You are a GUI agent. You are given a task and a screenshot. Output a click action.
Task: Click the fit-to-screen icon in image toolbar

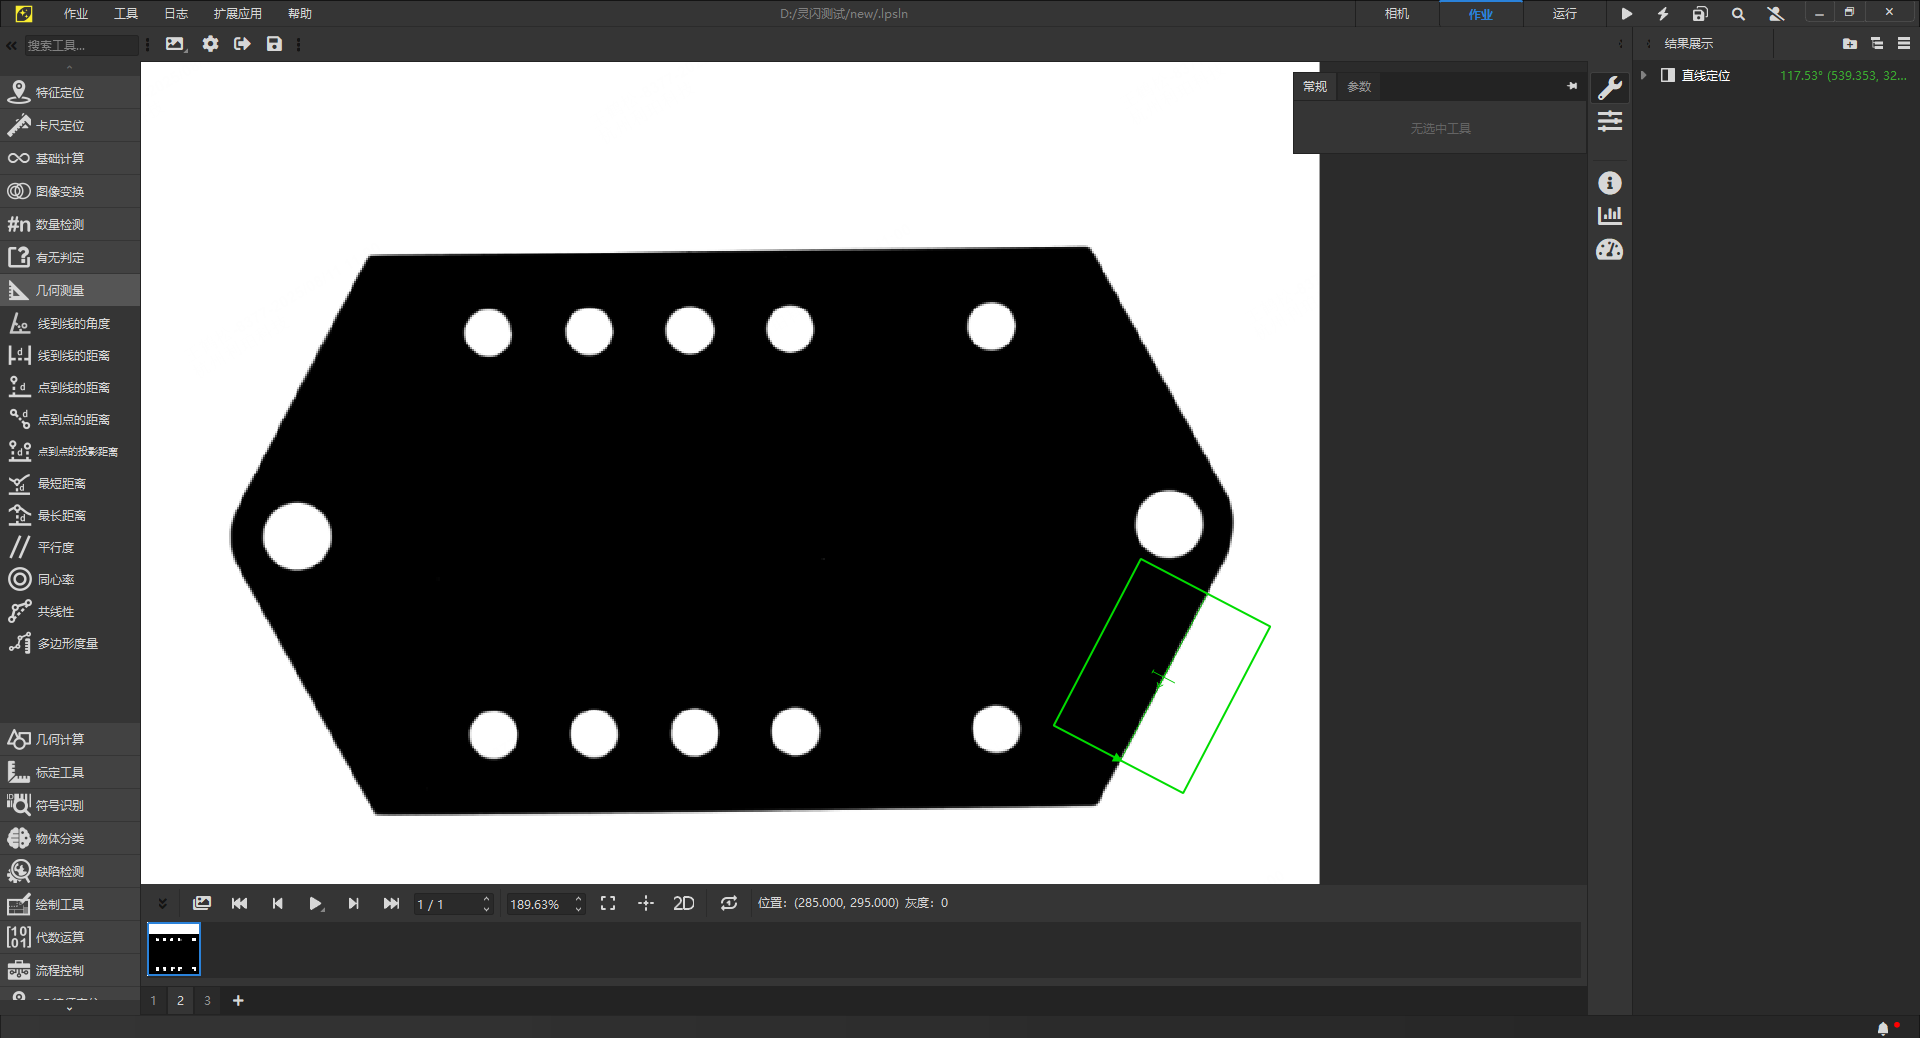click(608, 904)
